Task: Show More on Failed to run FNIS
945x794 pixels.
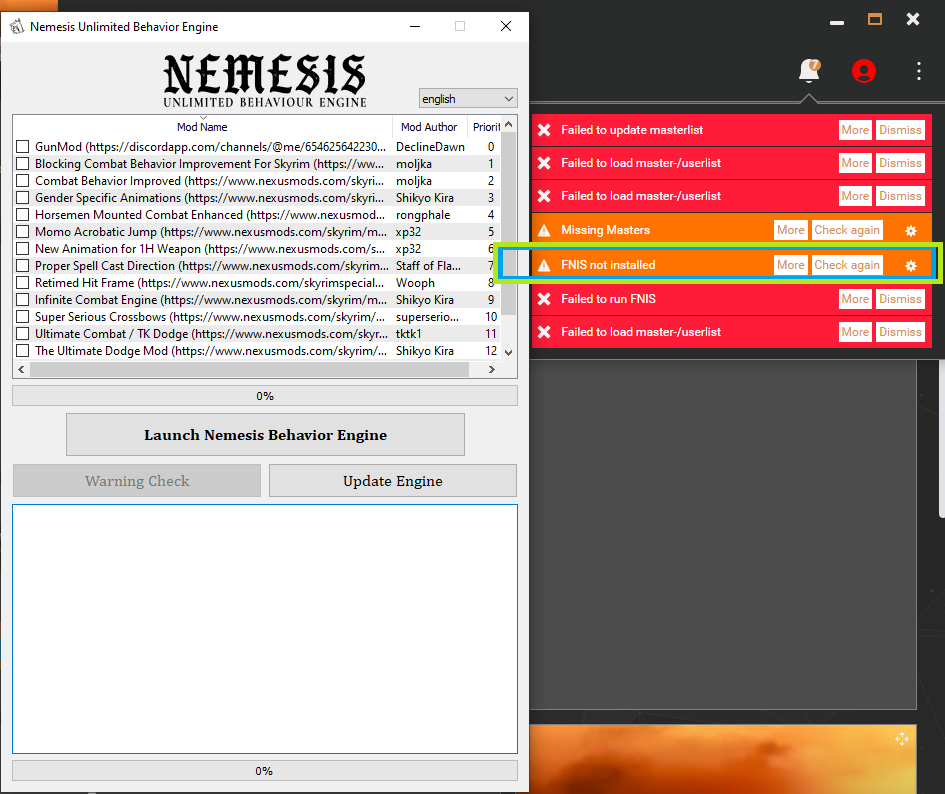Action: [x=855, y=299]
